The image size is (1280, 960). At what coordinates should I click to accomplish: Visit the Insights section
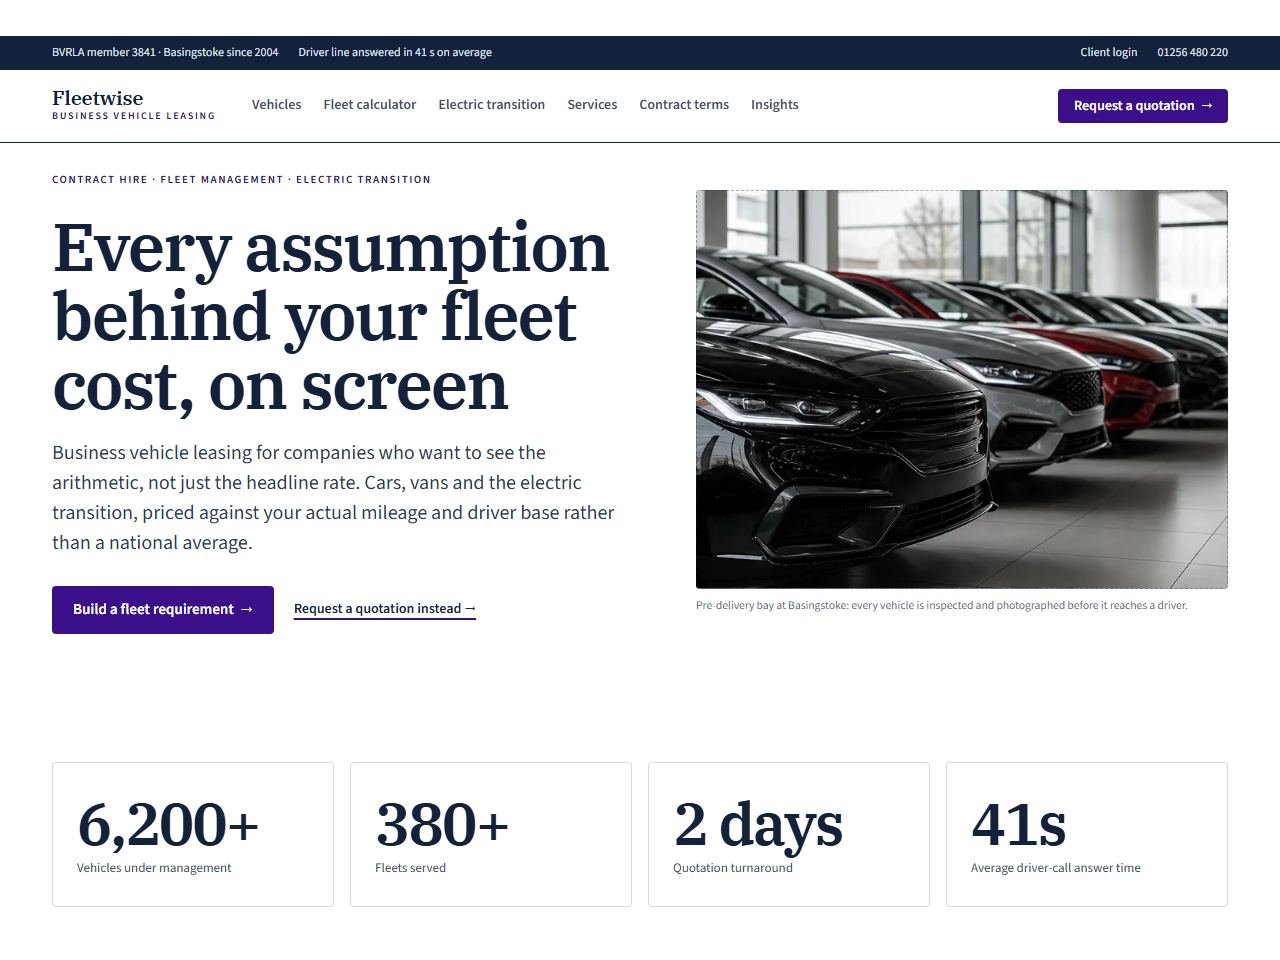pyautogui.click(x=774, y=105)
